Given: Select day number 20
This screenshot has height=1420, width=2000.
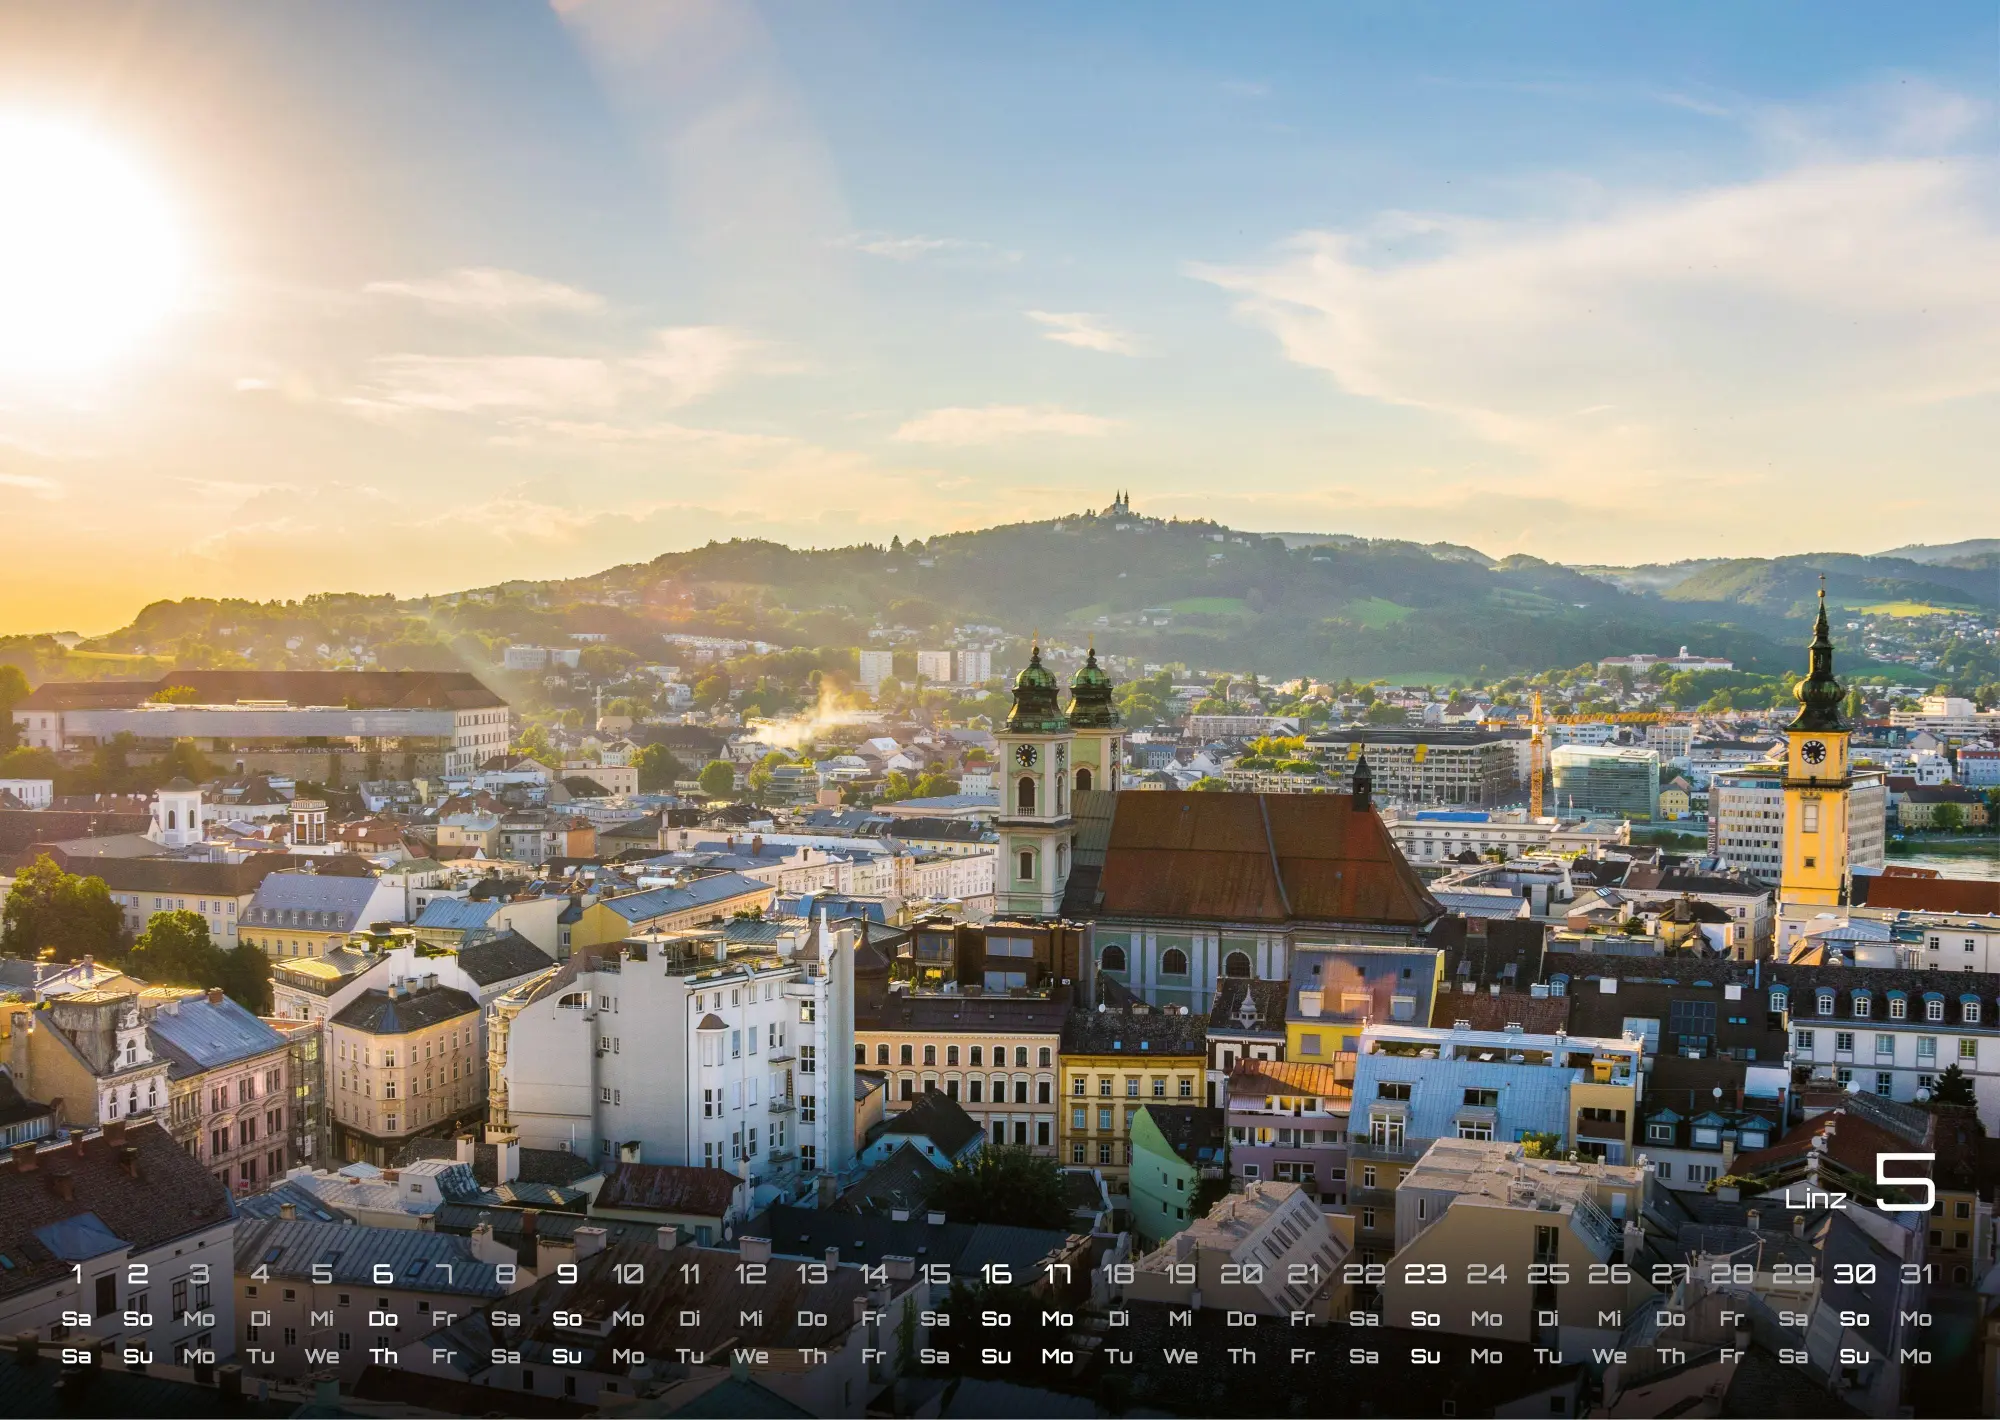Looking at the screenshot, I should (x=1241, y=1274).
